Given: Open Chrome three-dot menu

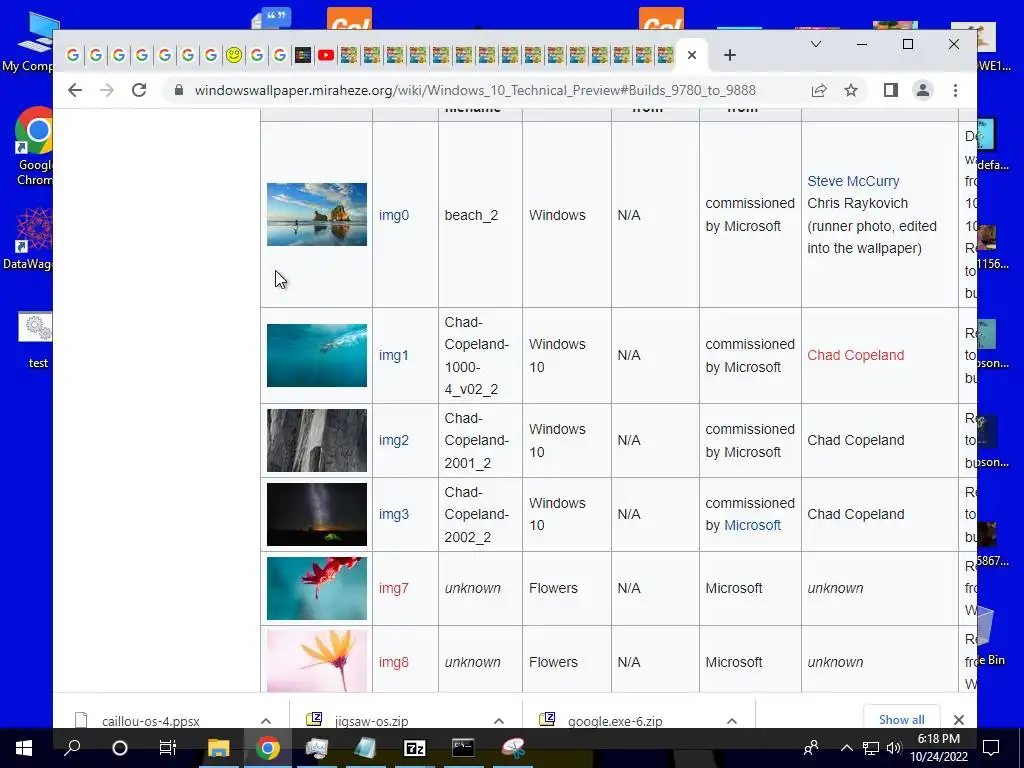Looking at the screenshot, I should pyautogui.click(x=955, y=90).
